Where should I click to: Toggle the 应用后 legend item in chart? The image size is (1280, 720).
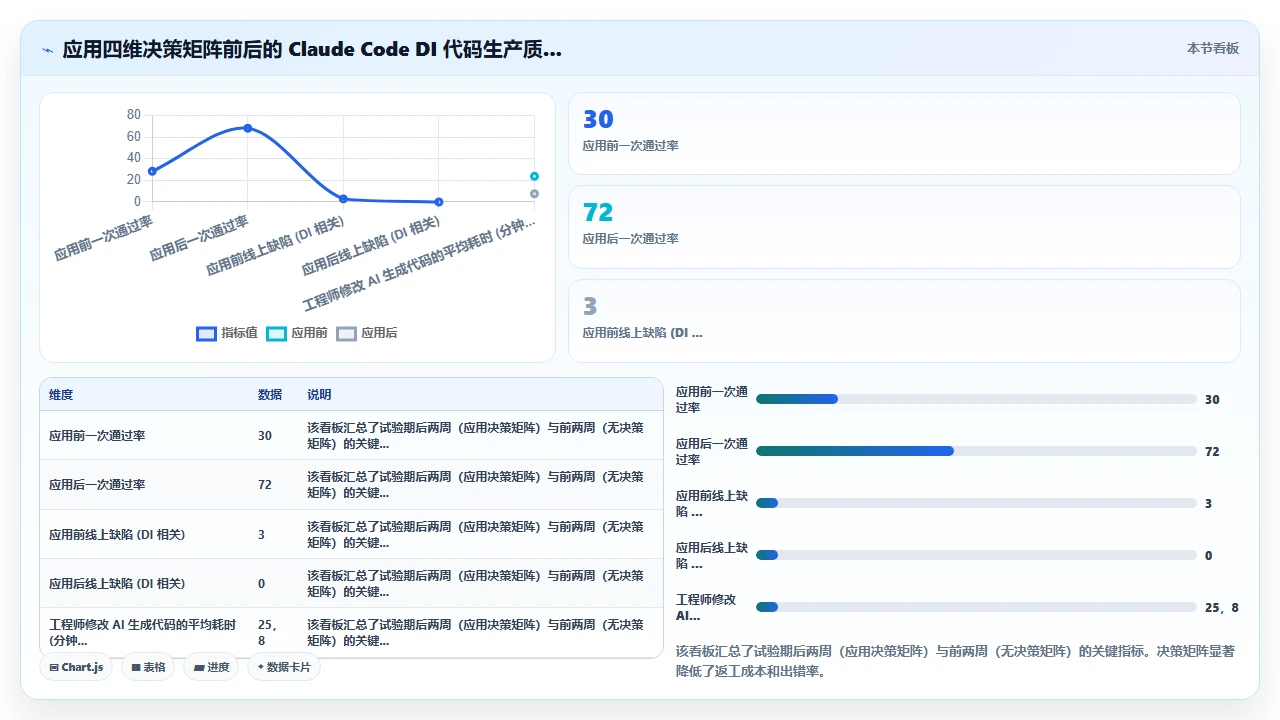point(367,333)
